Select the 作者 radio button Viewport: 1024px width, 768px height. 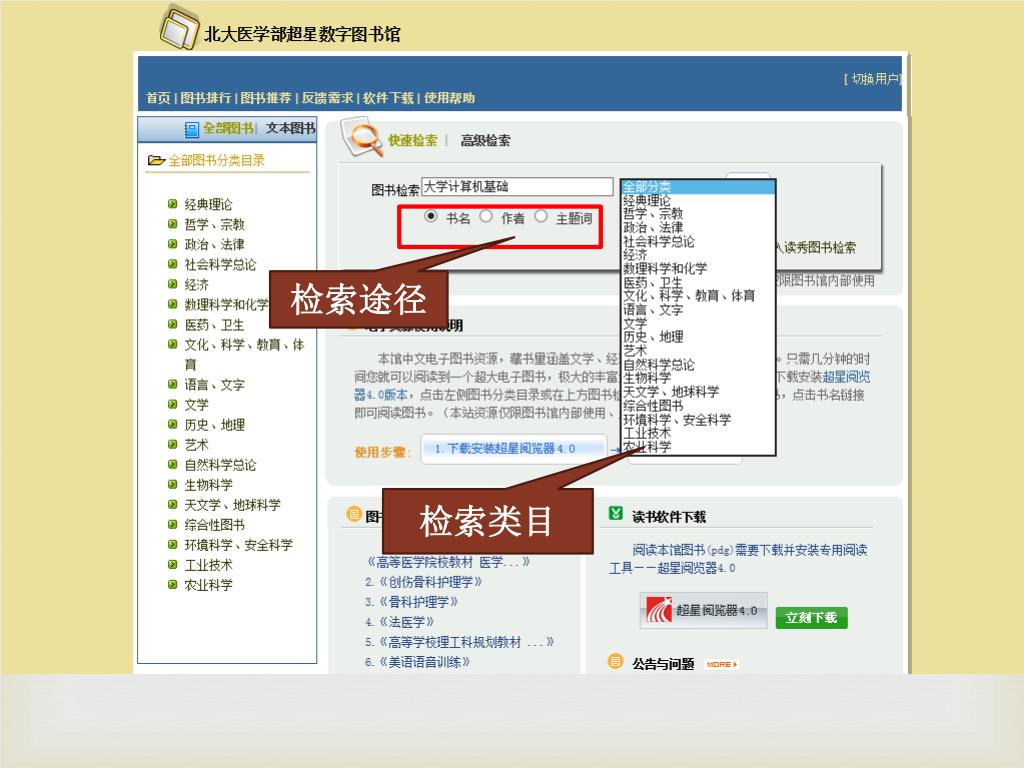coord(486,216)
